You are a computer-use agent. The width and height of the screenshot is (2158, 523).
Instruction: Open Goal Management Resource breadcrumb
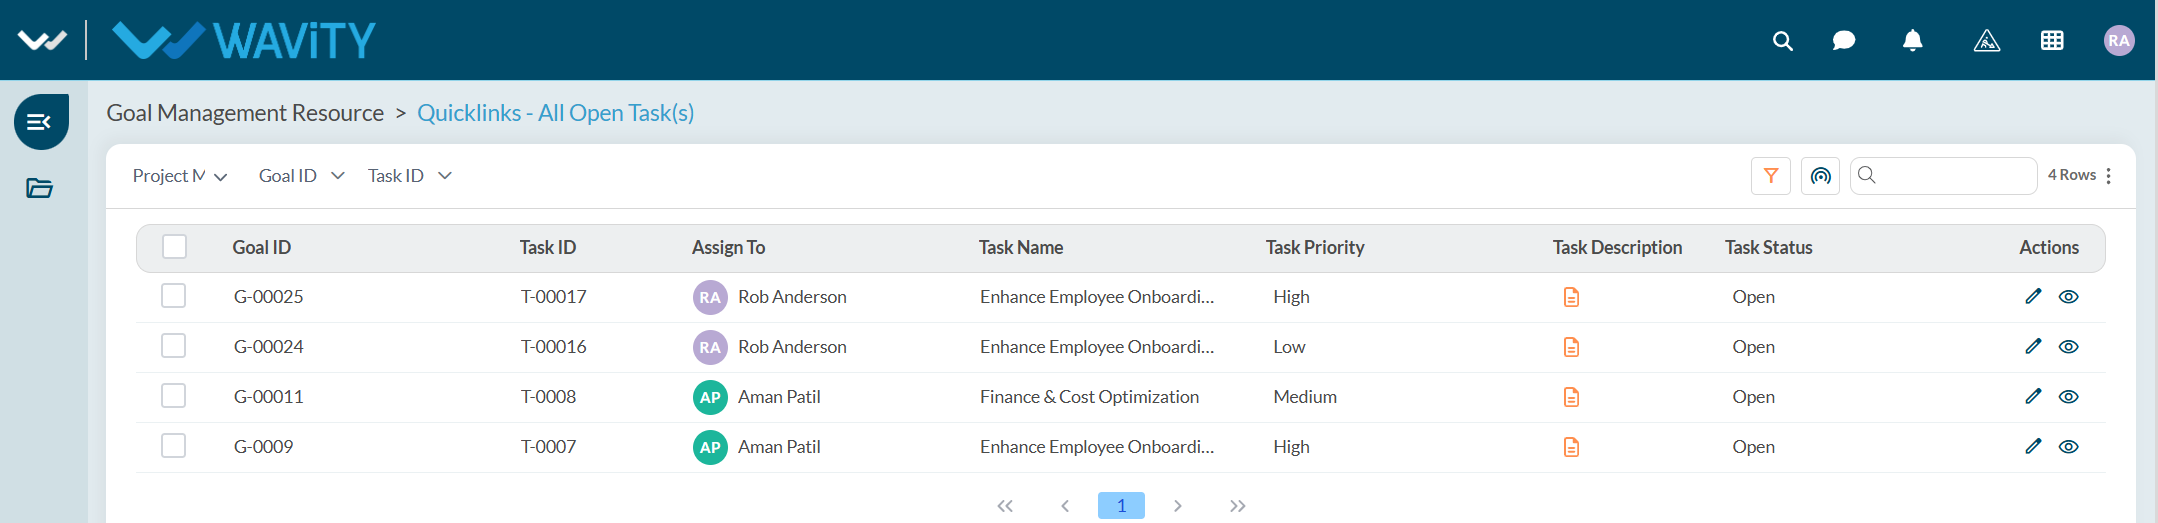(x=245, y=113)
